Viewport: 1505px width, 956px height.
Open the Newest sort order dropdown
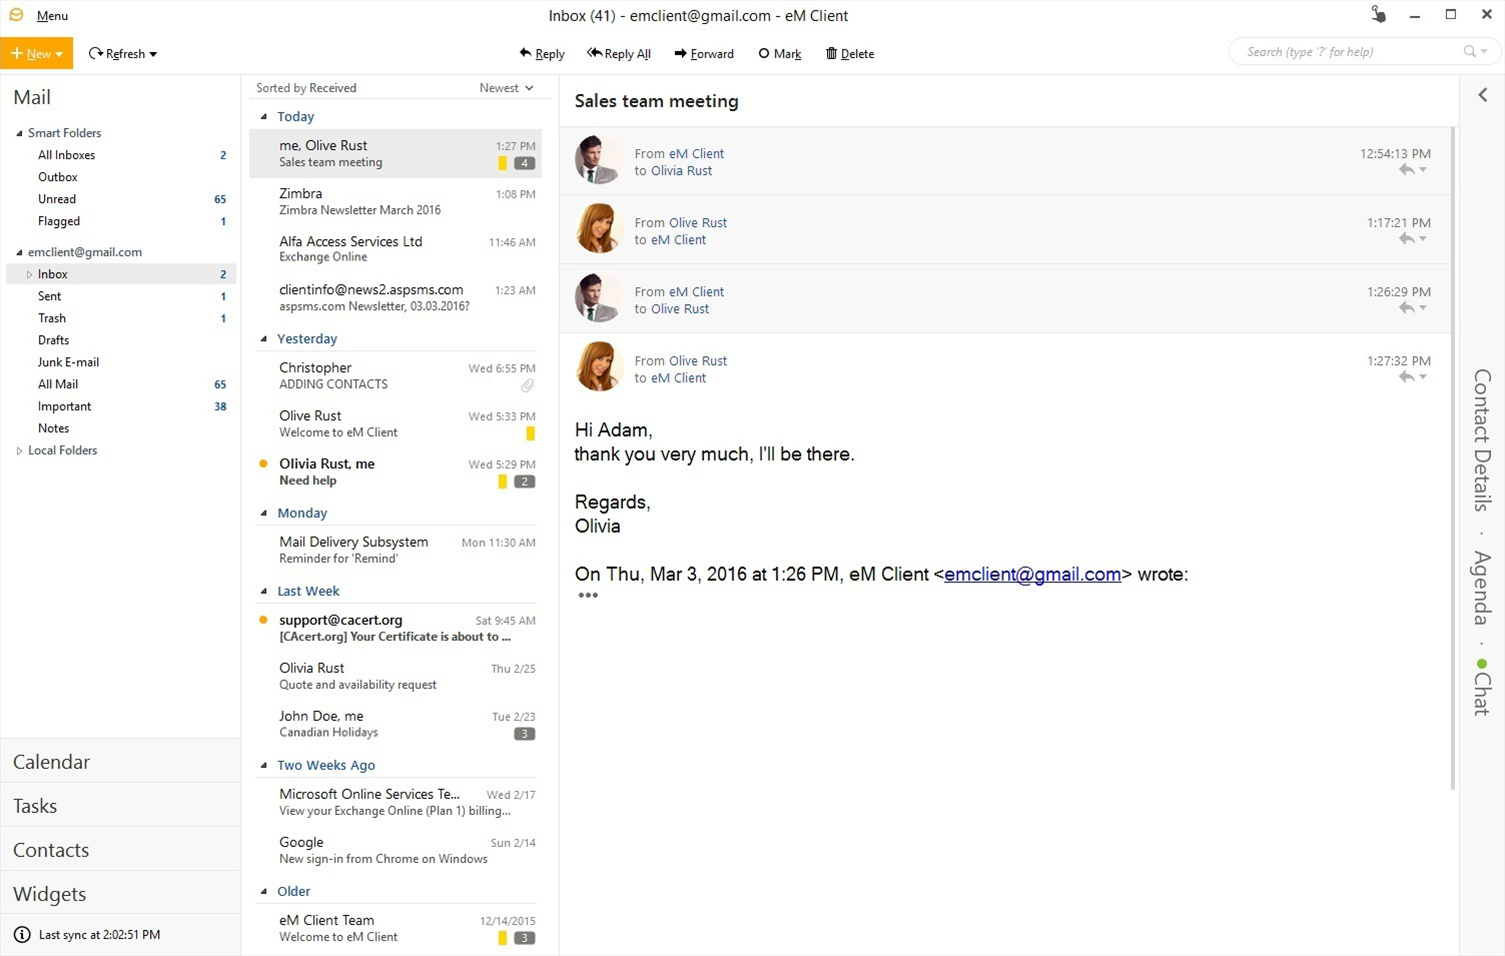pos(506,88)
